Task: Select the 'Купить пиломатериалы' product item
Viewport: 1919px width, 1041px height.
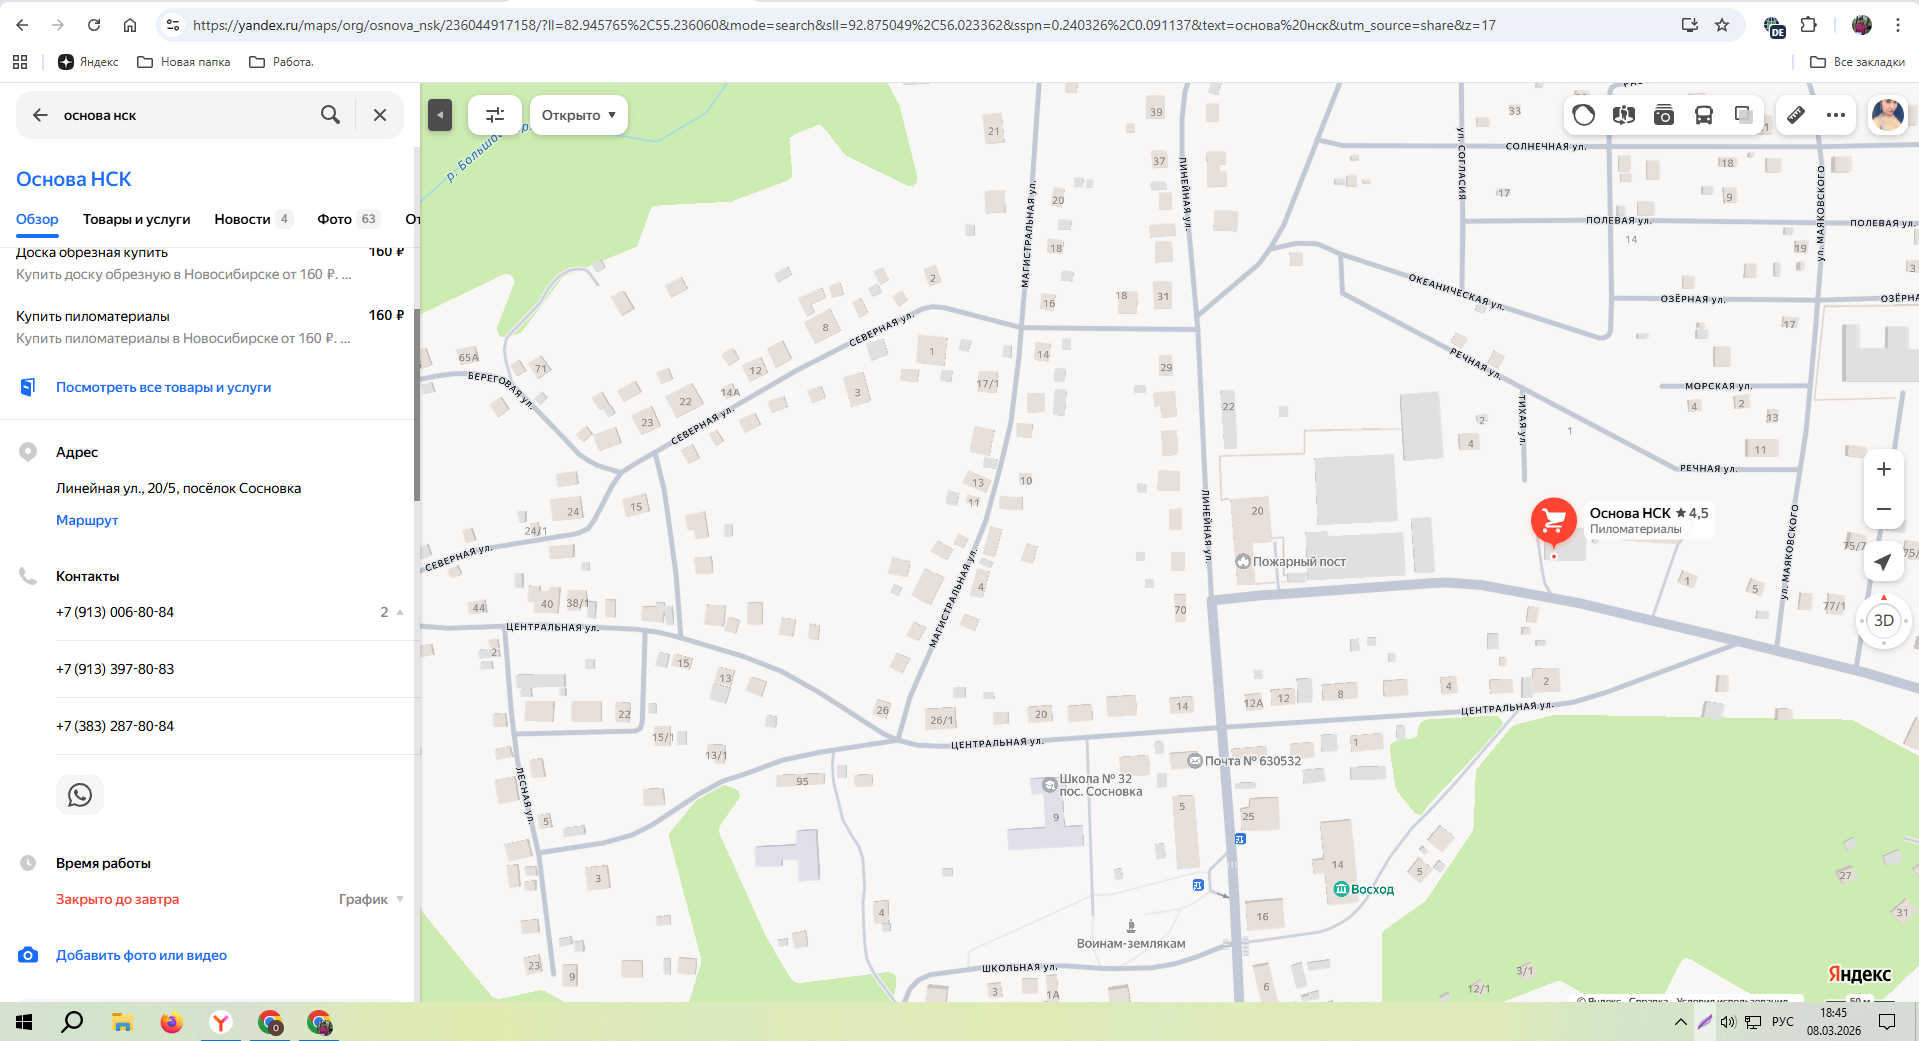Action: click(210, 327)
